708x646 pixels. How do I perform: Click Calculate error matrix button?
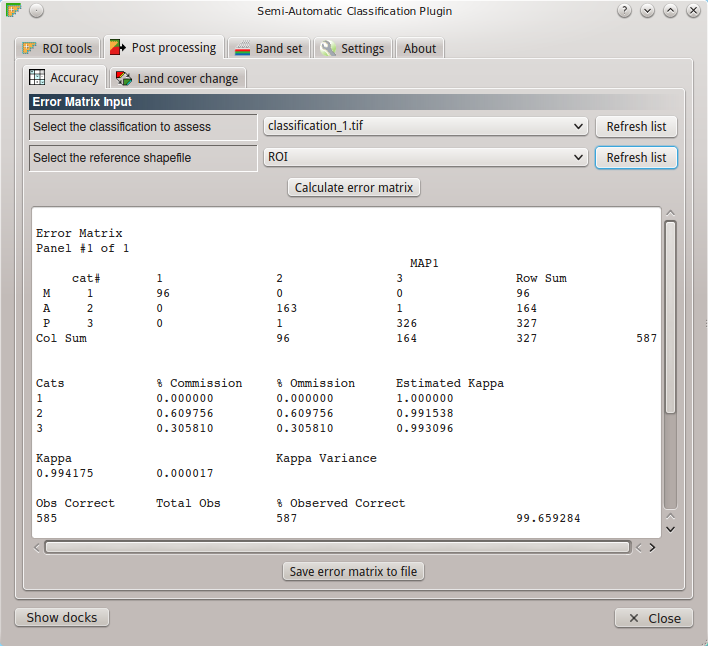(354, 187)
